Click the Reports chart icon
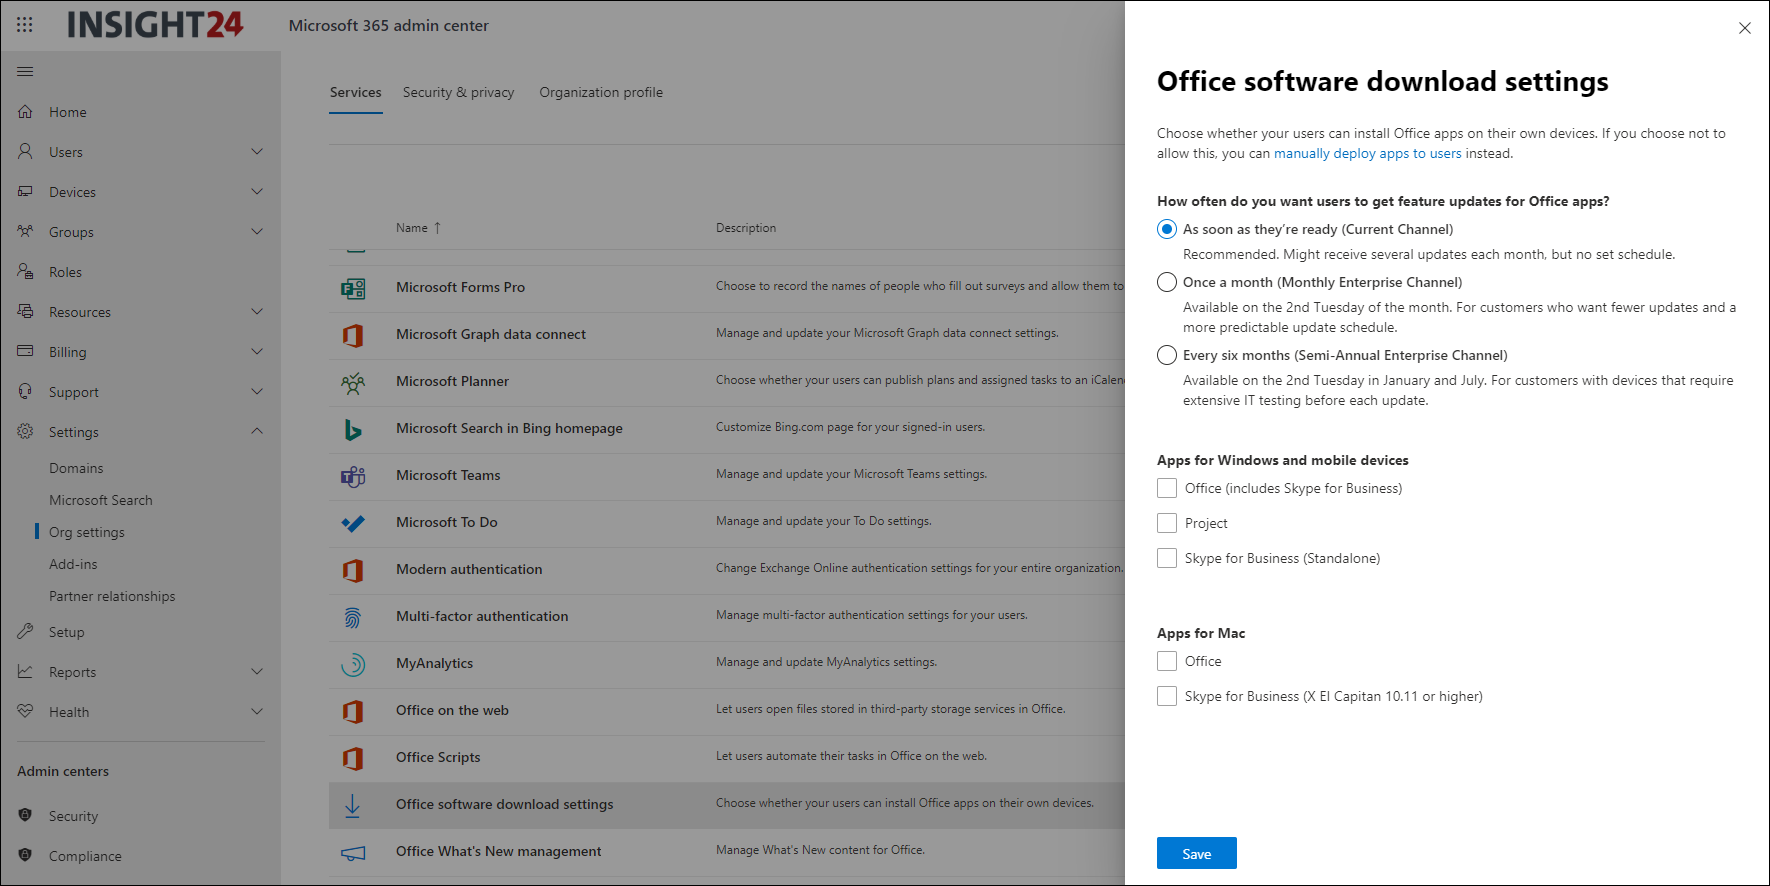The height and width of the screenshot is (886, 1770). pyautogui.click(x=26, y=671)
